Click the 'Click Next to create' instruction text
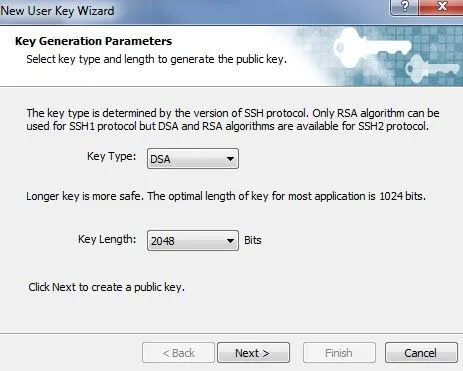Viewport: 463px width, 371px height. [x=106, y=287]
